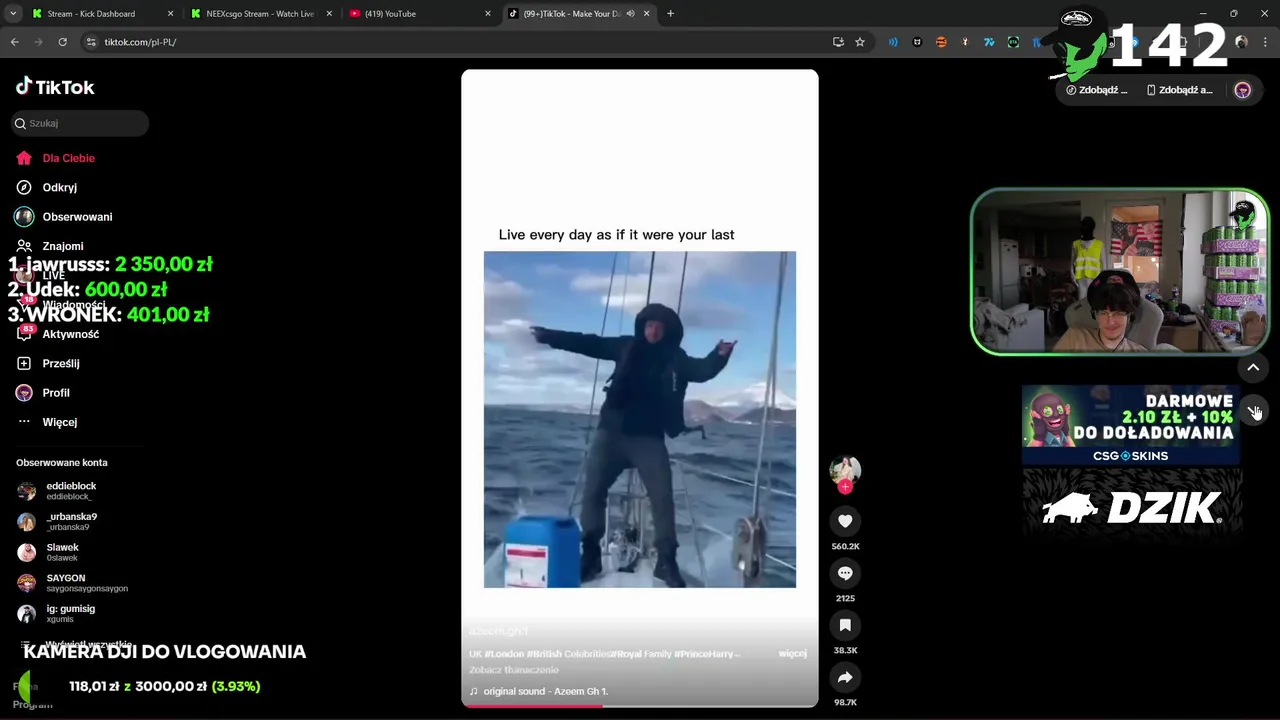Open the video comments
Screen dimensions: 1280x720
point(845,573)
